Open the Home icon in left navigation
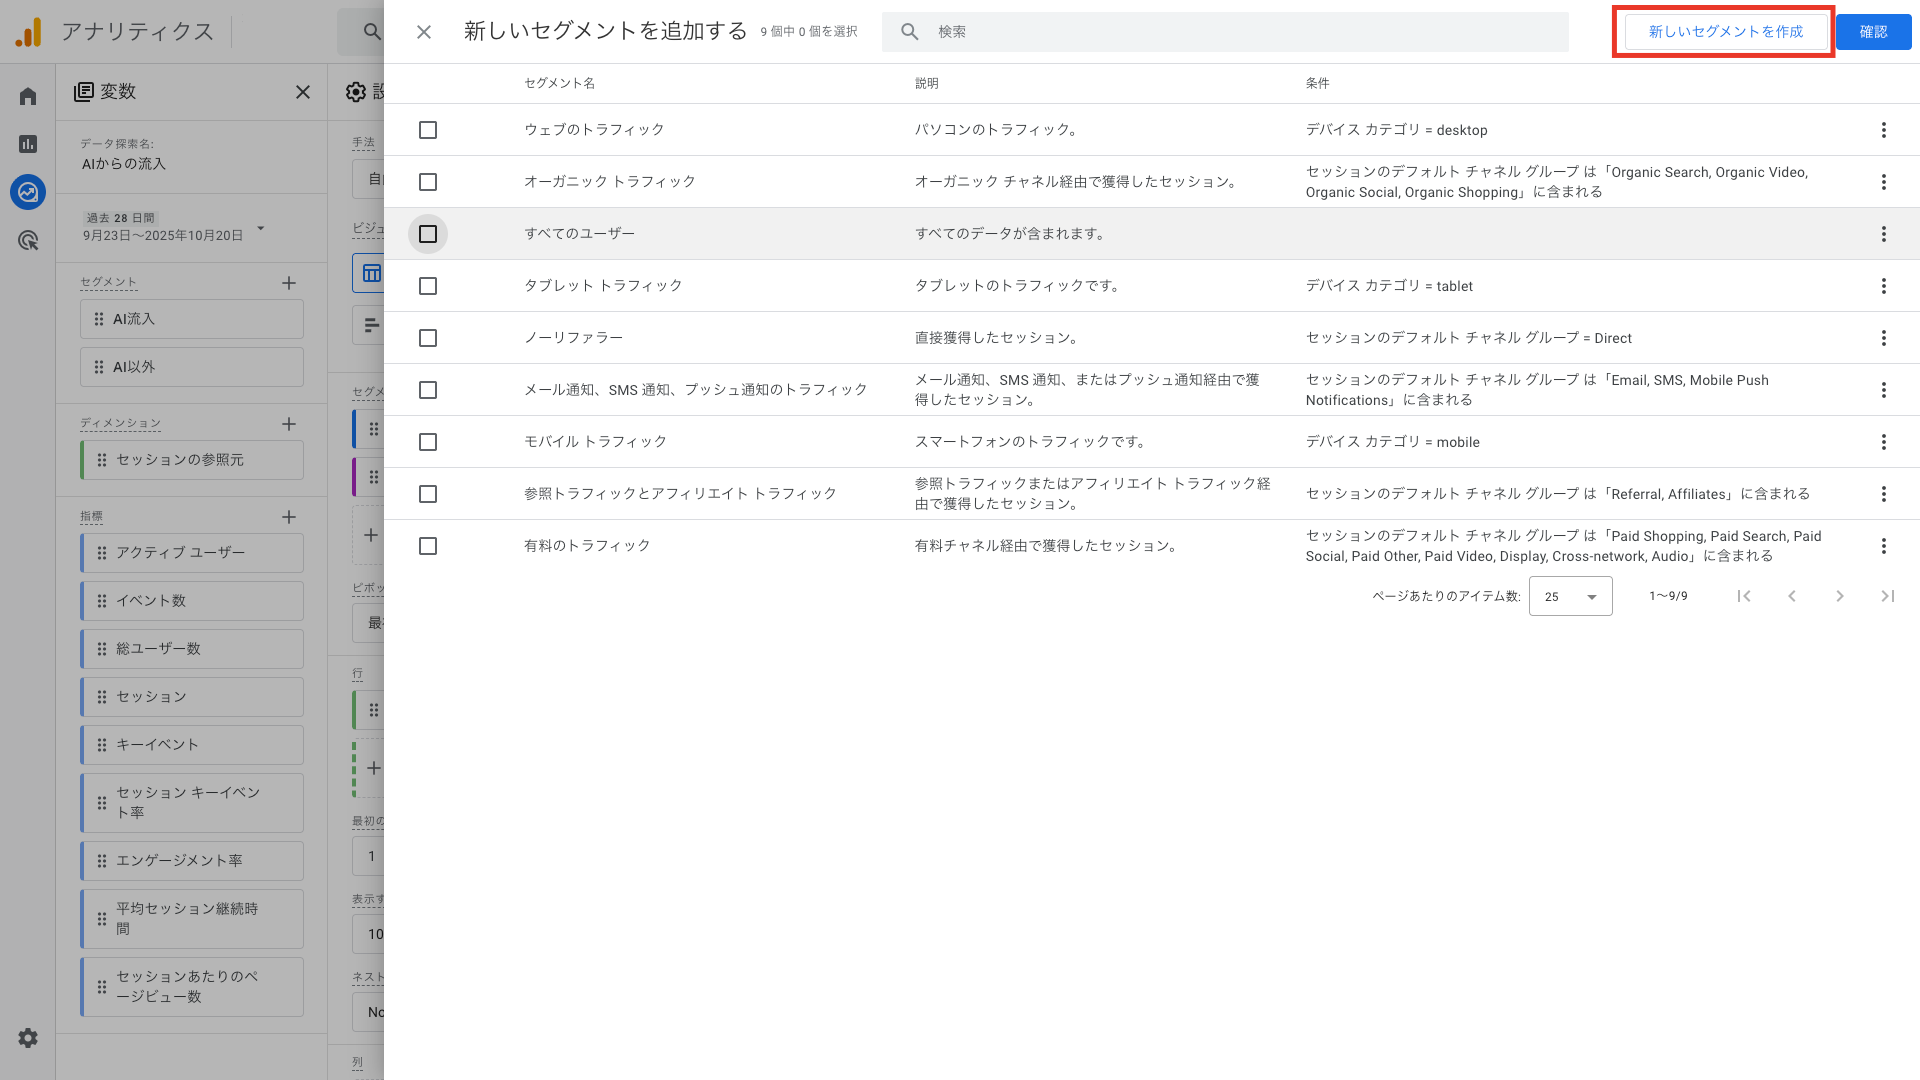This screenshot has width=1920, height=1080. 27,95
